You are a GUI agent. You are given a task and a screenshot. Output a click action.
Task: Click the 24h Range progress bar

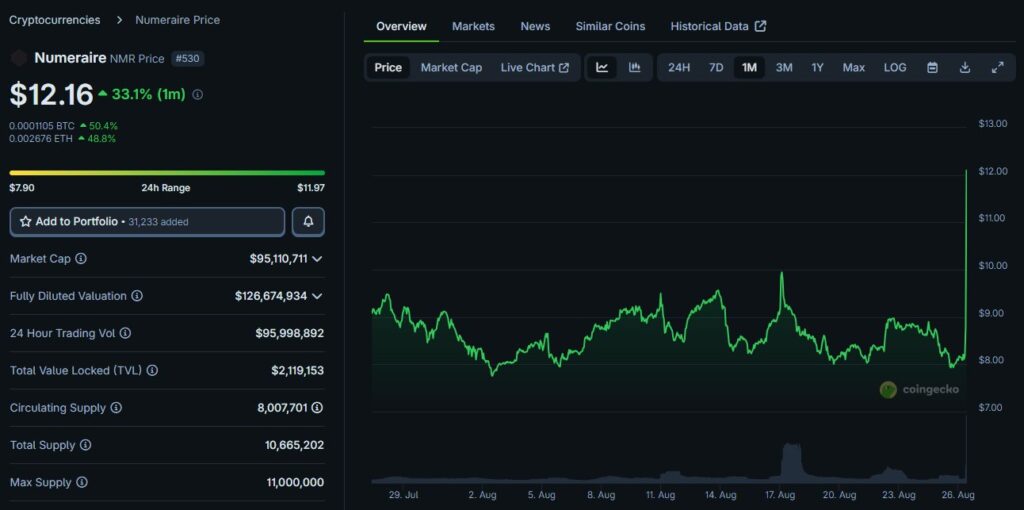tap(167, 173)
